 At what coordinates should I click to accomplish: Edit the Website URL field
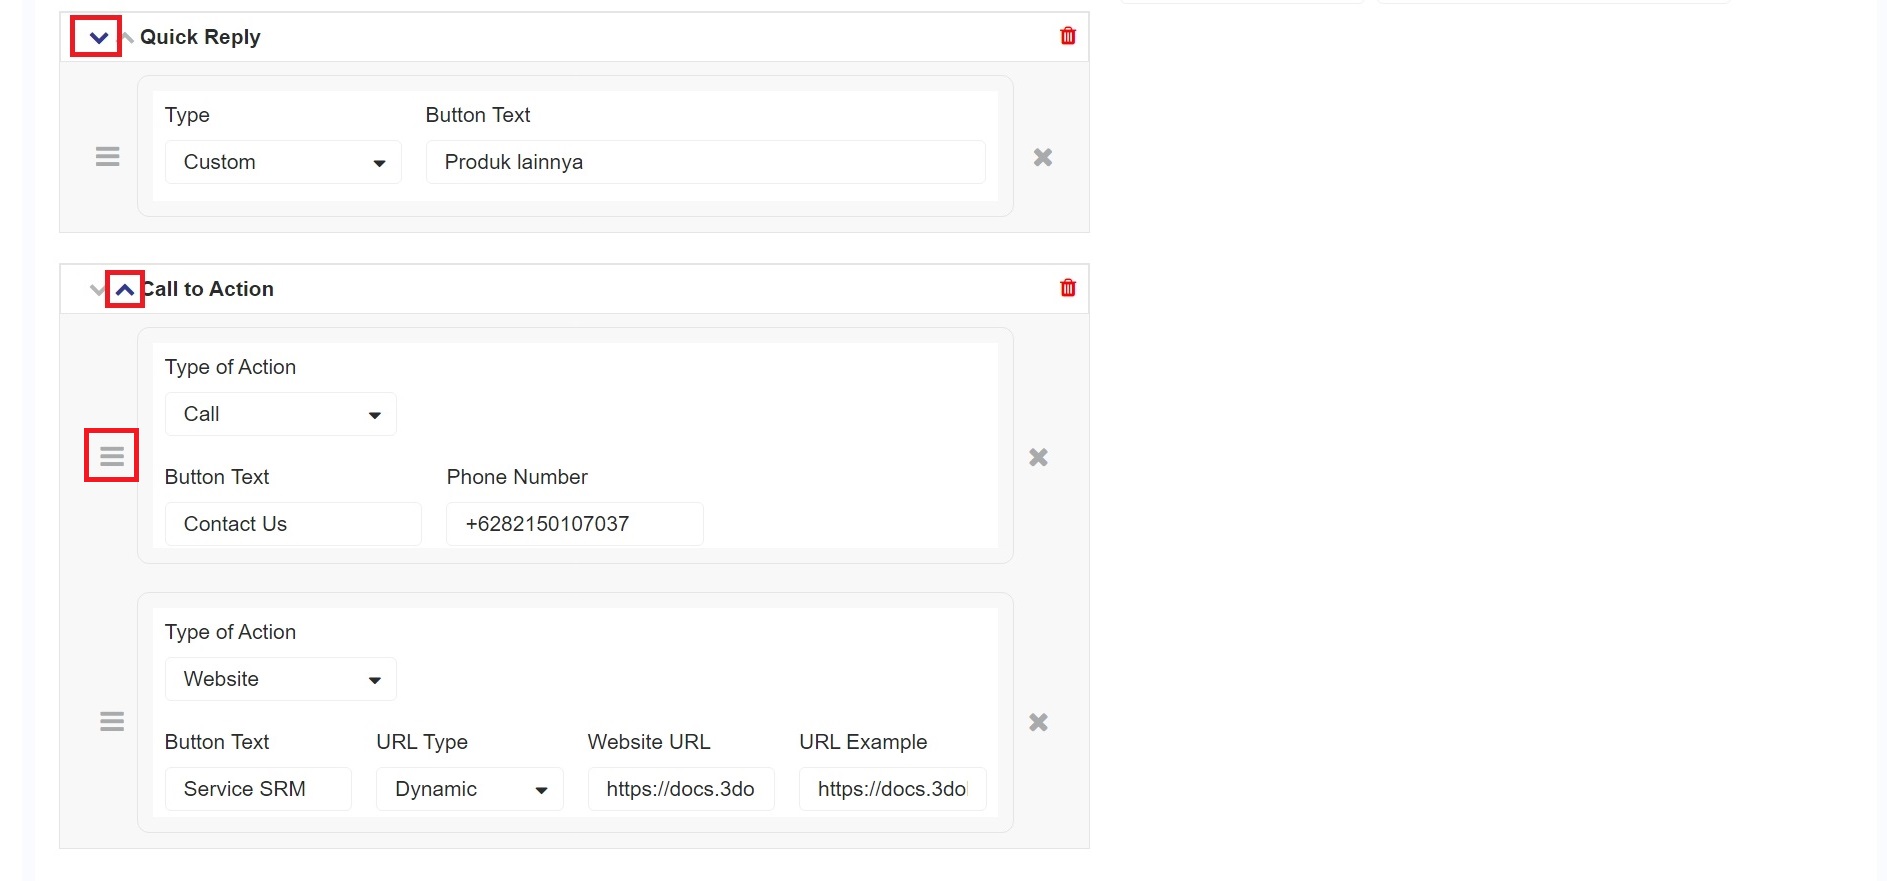680,789
